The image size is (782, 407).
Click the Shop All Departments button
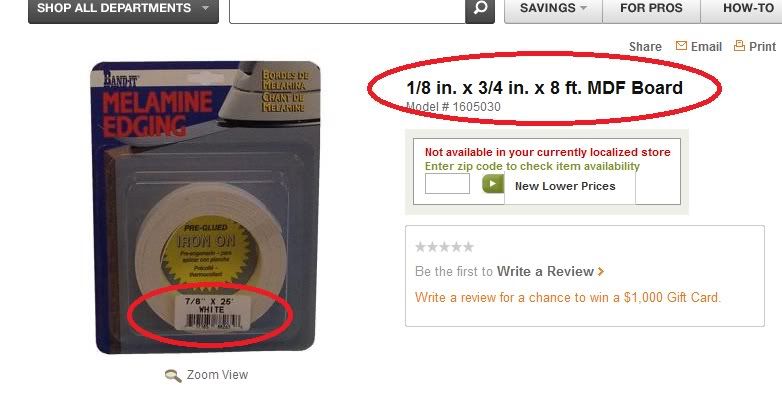(123, 9)
